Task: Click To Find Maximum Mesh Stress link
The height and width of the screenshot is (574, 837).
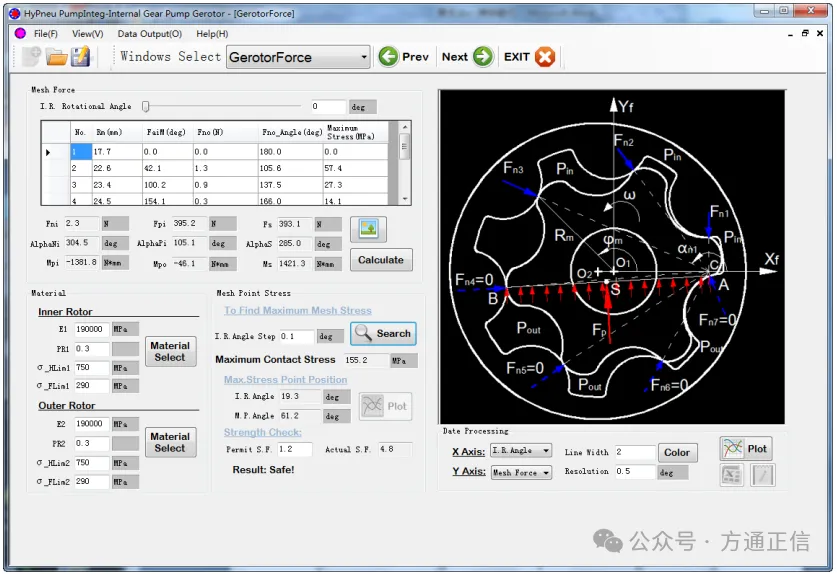Action: coord(298,310)
